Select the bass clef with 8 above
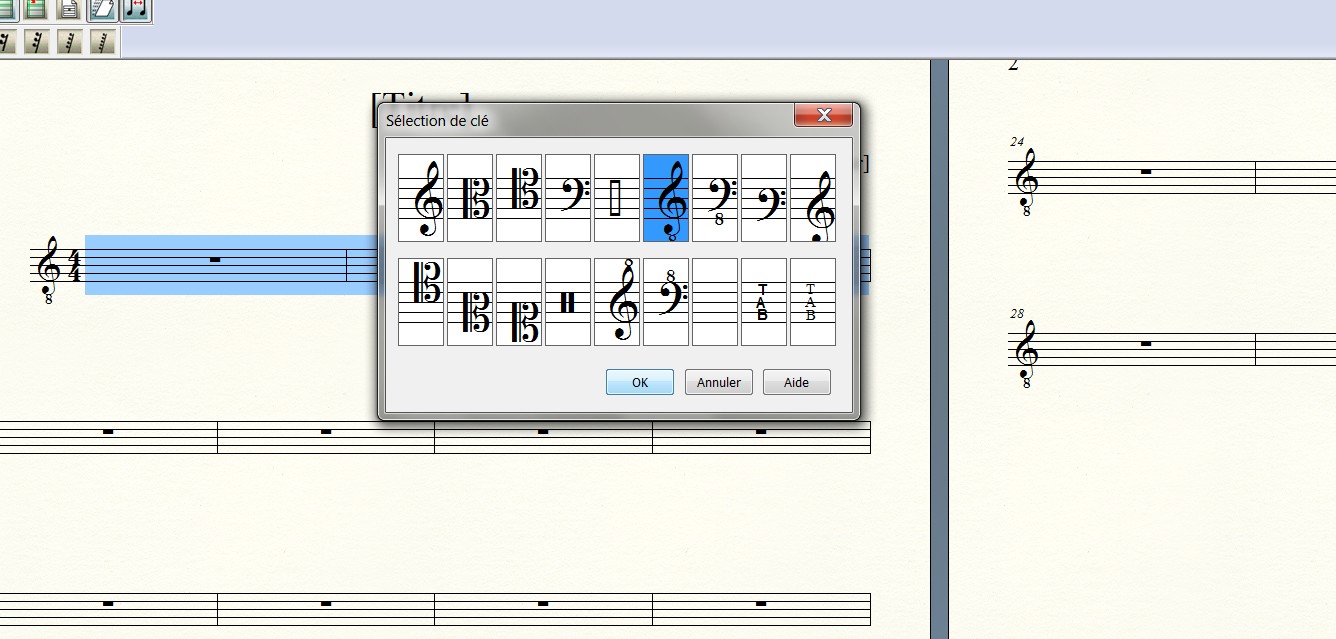This screenshot has height=639, width=1336. 666,302
